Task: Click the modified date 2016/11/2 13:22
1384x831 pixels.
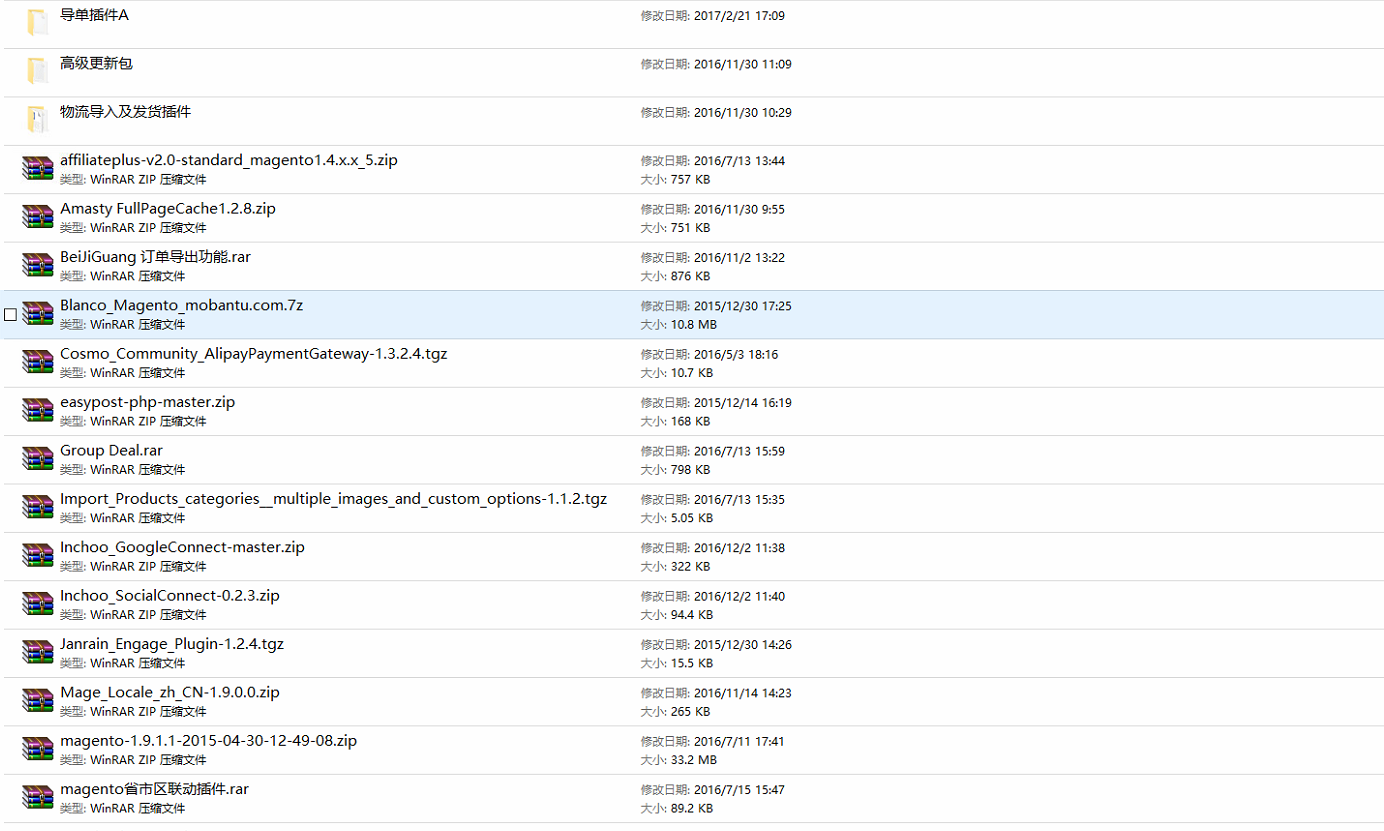Action: [739, 258]
